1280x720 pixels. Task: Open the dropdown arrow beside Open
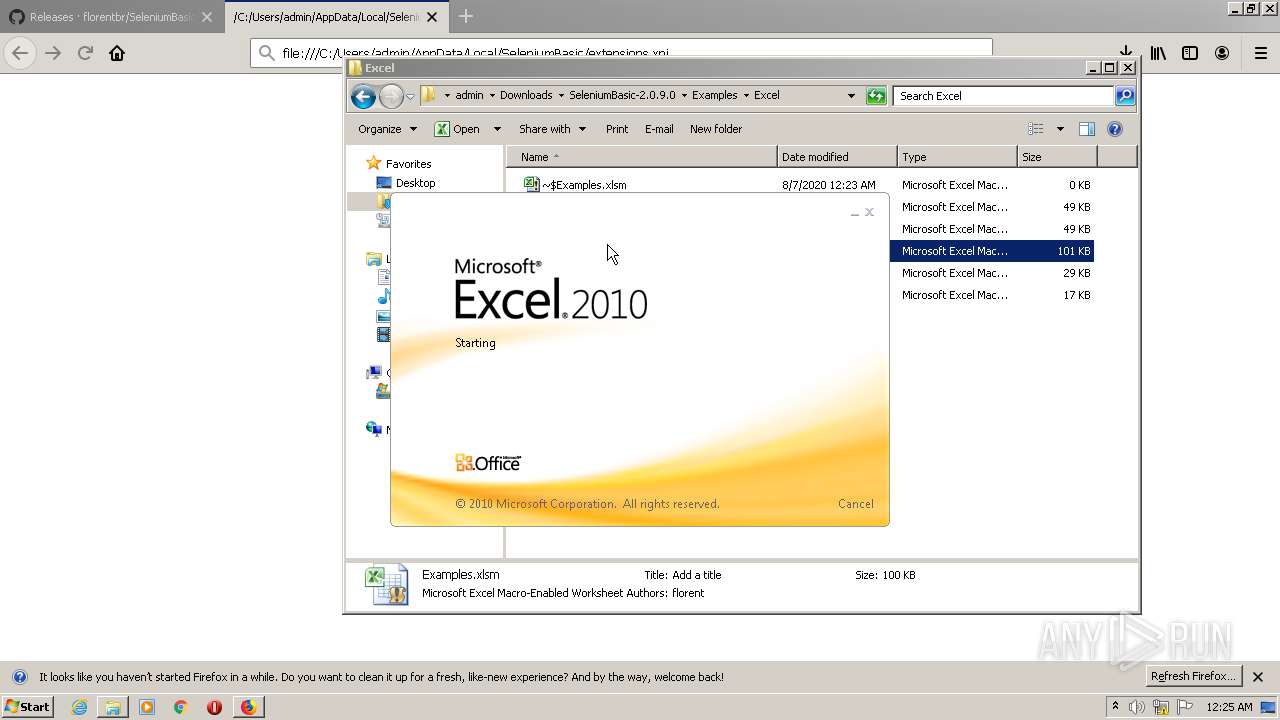point(497,129)
